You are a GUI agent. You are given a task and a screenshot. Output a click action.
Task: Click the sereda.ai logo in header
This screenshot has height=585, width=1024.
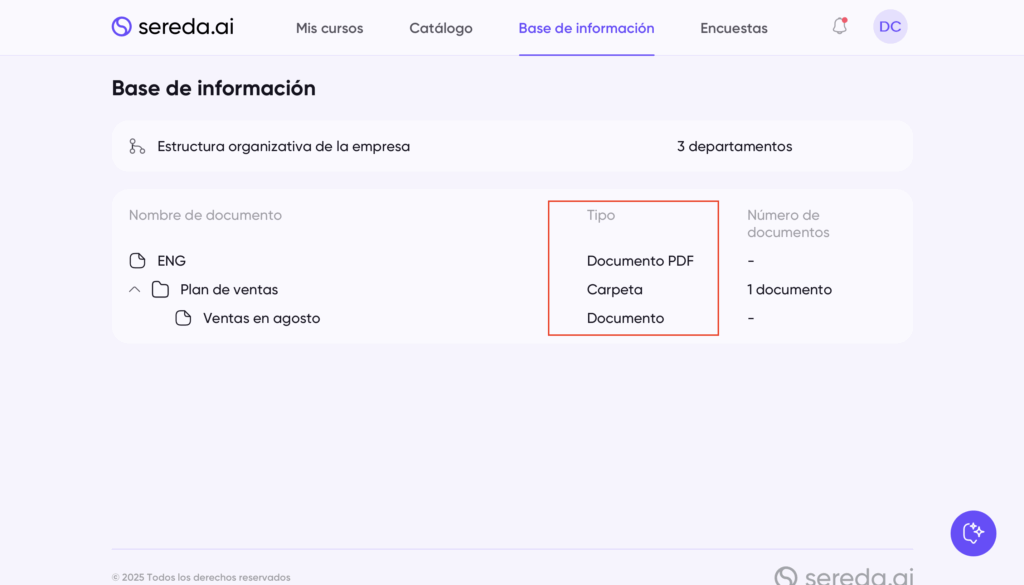pyautogui.click(x=172, y=27)
